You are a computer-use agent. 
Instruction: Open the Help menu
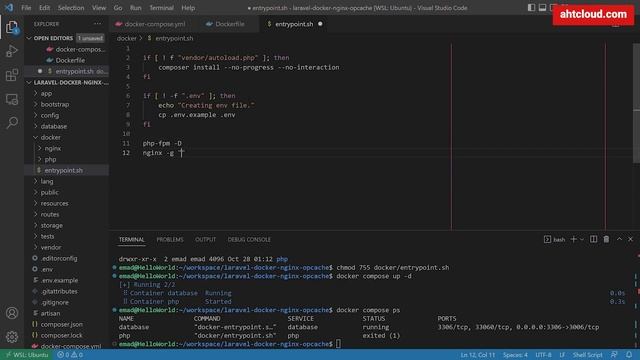click(x=188, y=8)
